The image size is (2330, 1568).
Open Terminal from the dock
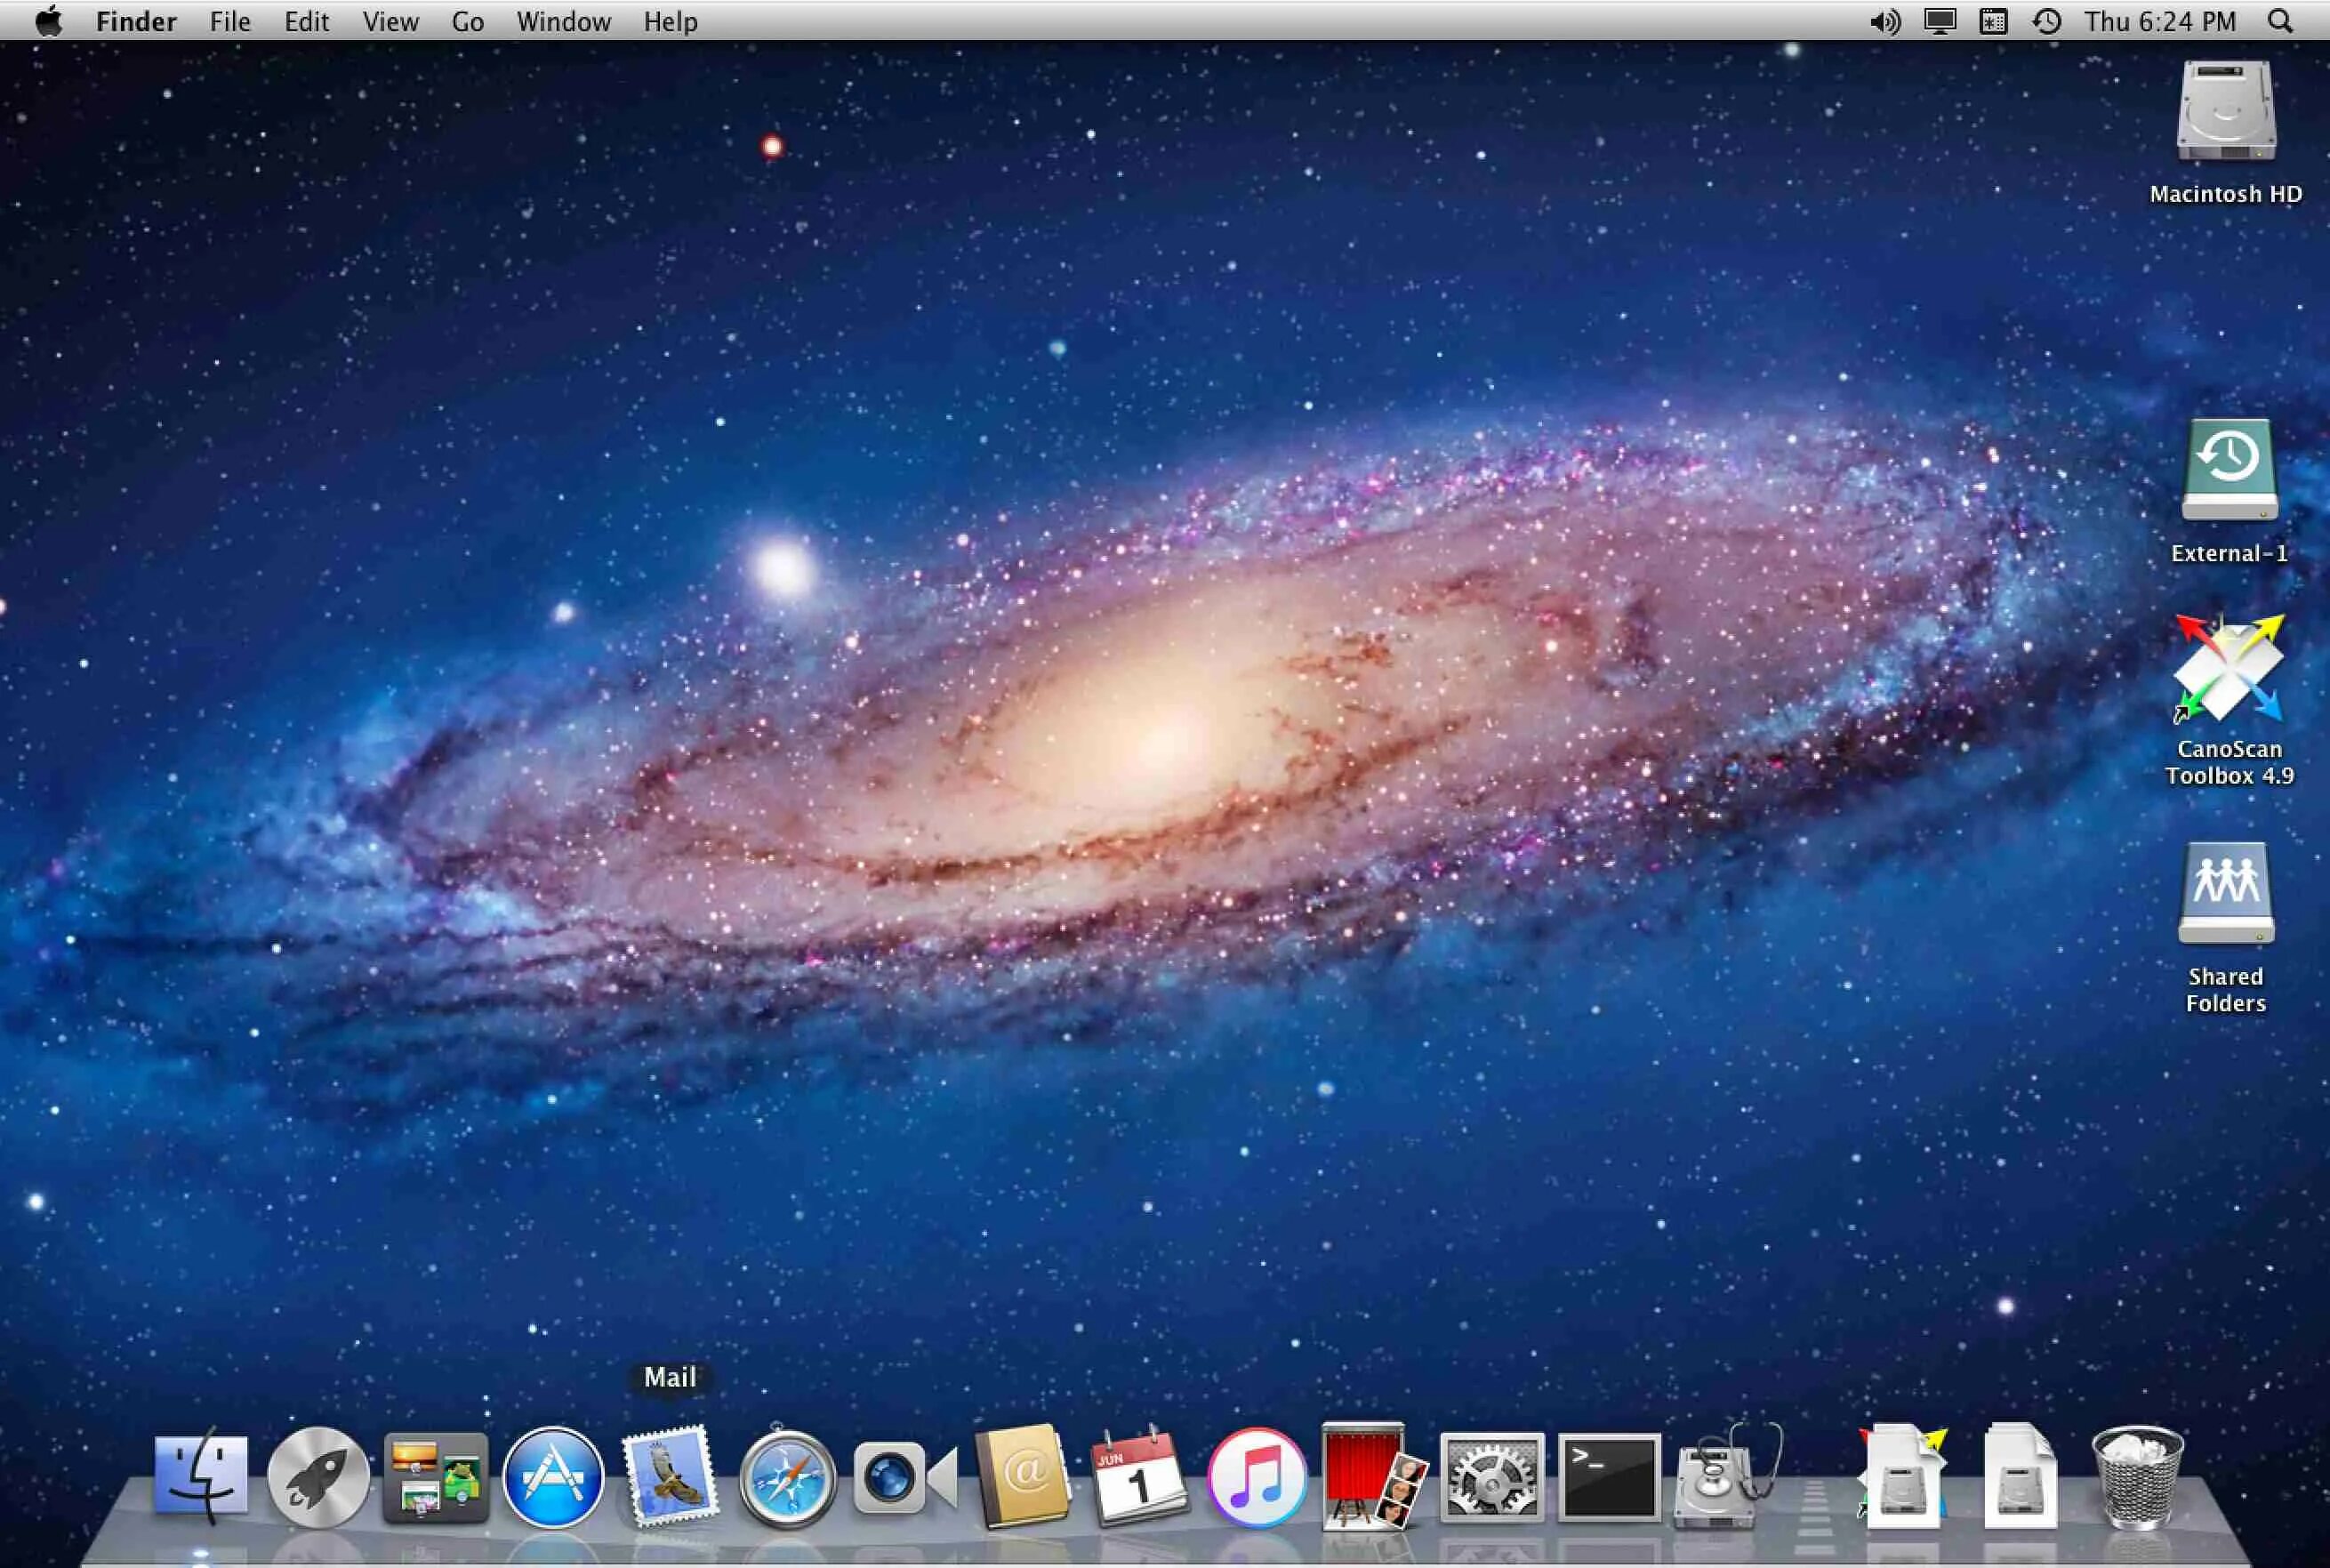(1608, 1478)
